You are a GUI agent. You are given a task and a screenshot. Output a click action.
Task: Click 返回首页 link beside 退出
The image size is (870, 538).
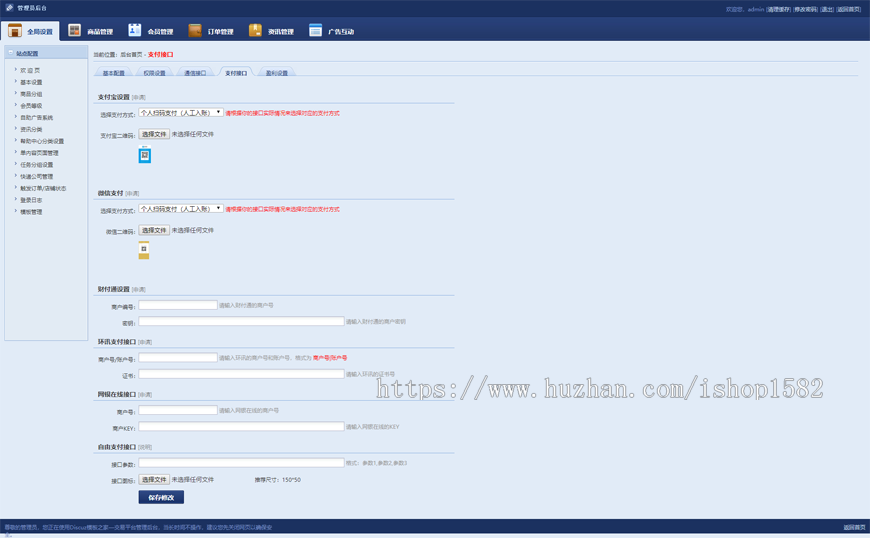point(848,9)
